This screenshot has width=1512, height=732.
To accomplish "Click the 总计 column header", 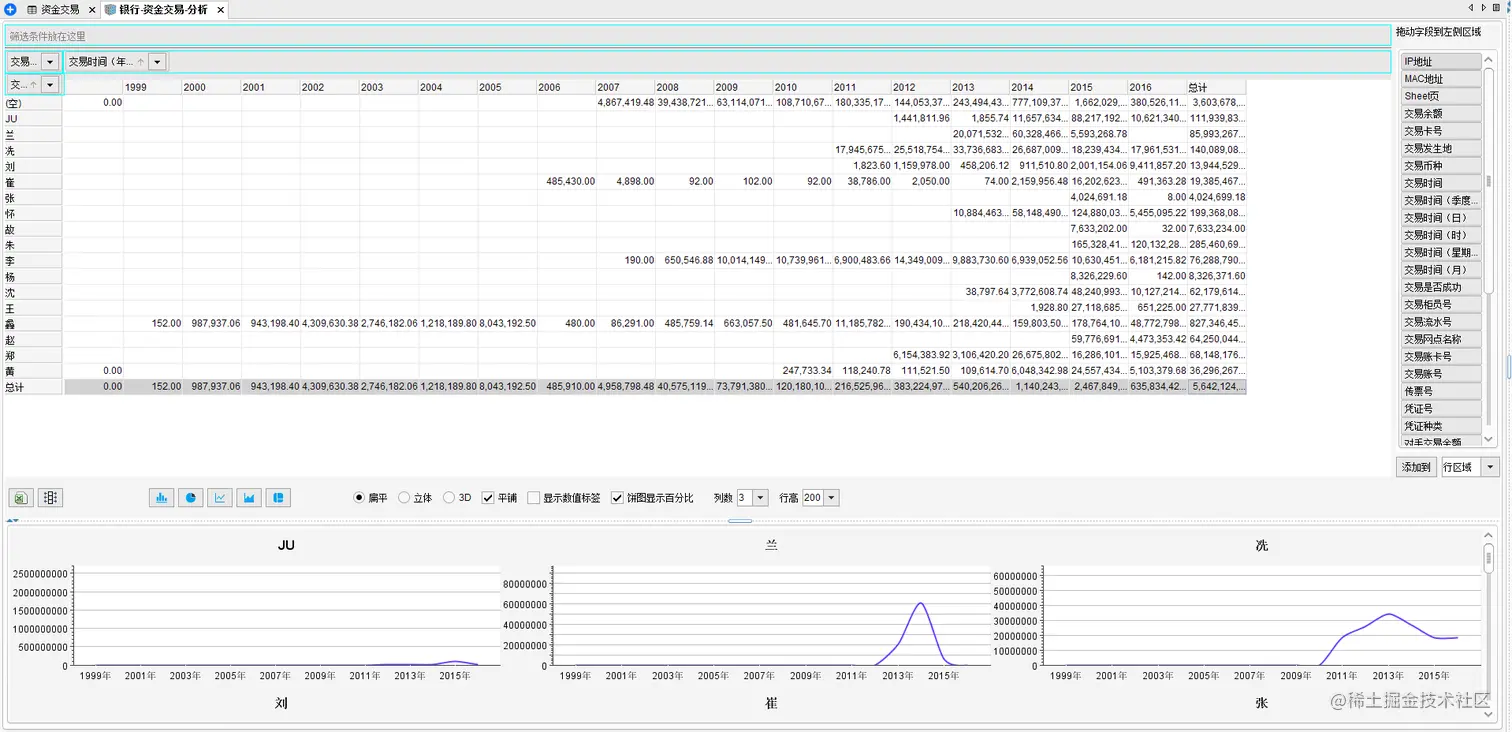I will coord(1216,87).
